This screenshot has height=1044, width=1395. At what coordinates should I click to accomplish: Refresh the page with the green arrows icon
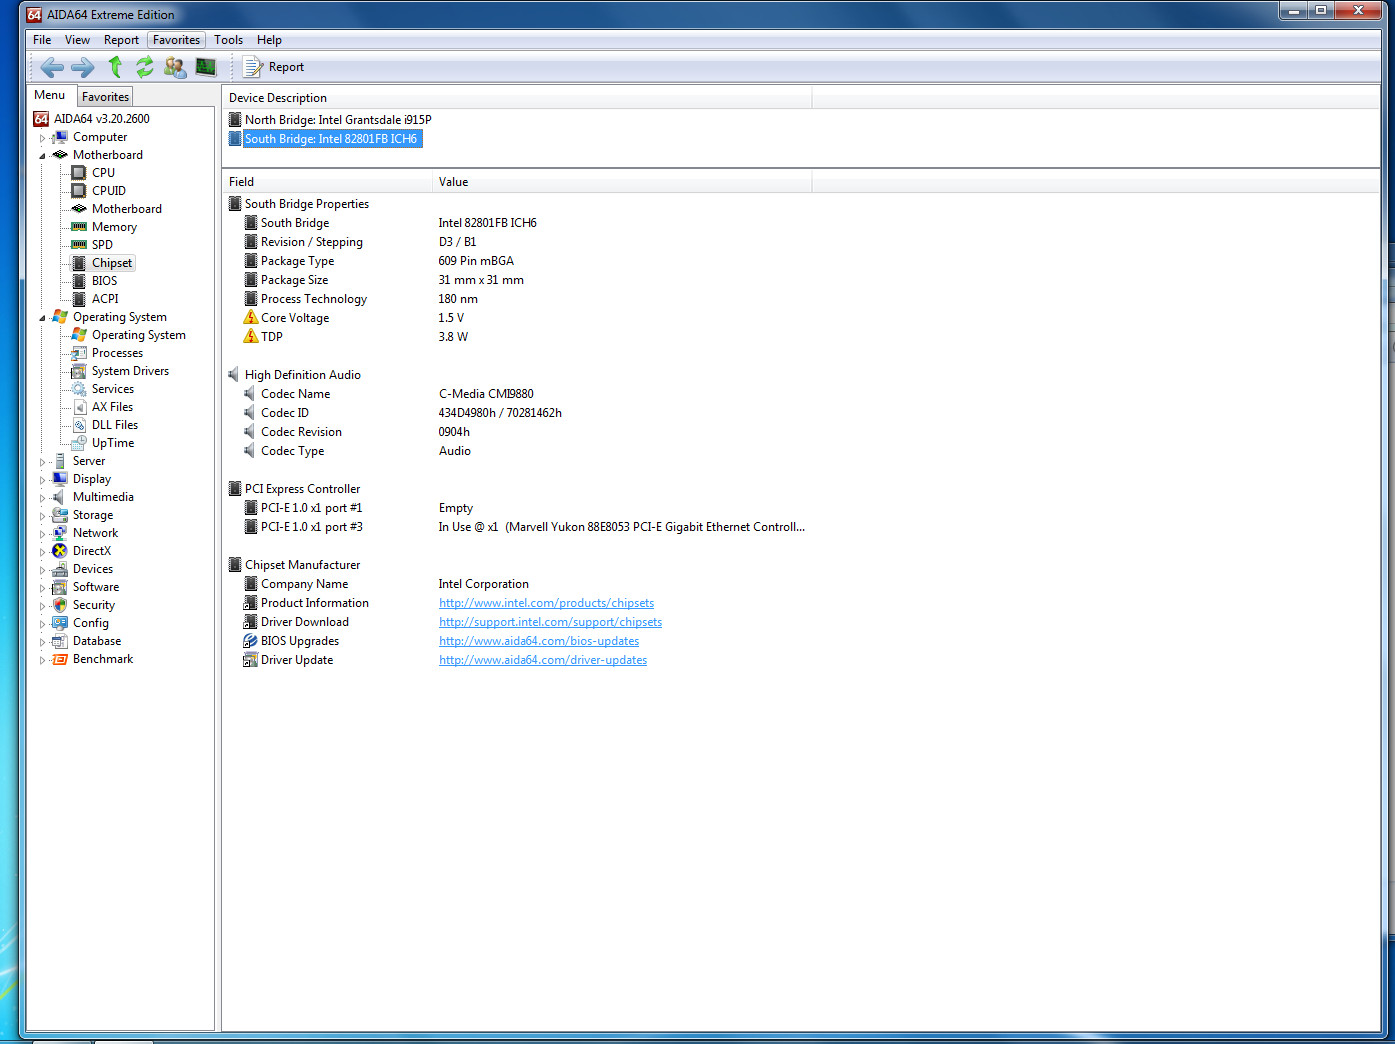pos(145,67)
